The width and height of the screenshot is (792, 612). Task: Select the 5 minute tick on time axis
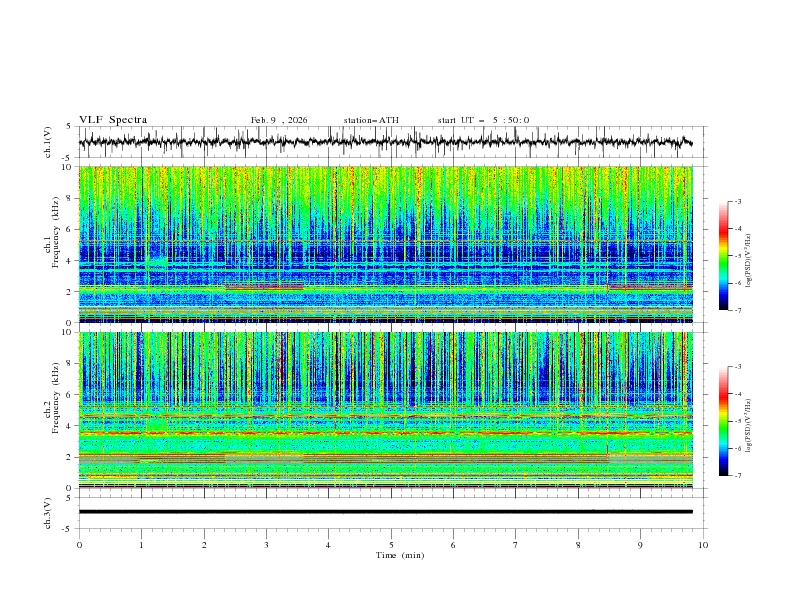coord(391,544)
